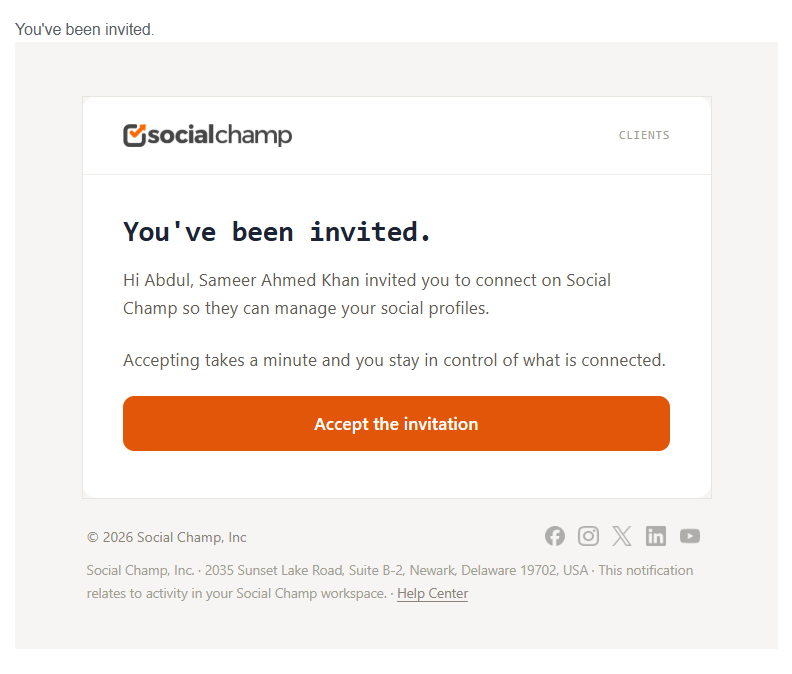792x674 pixels.
Task: Click the Accepting takes a minute sentence
Action: (394, 360)
